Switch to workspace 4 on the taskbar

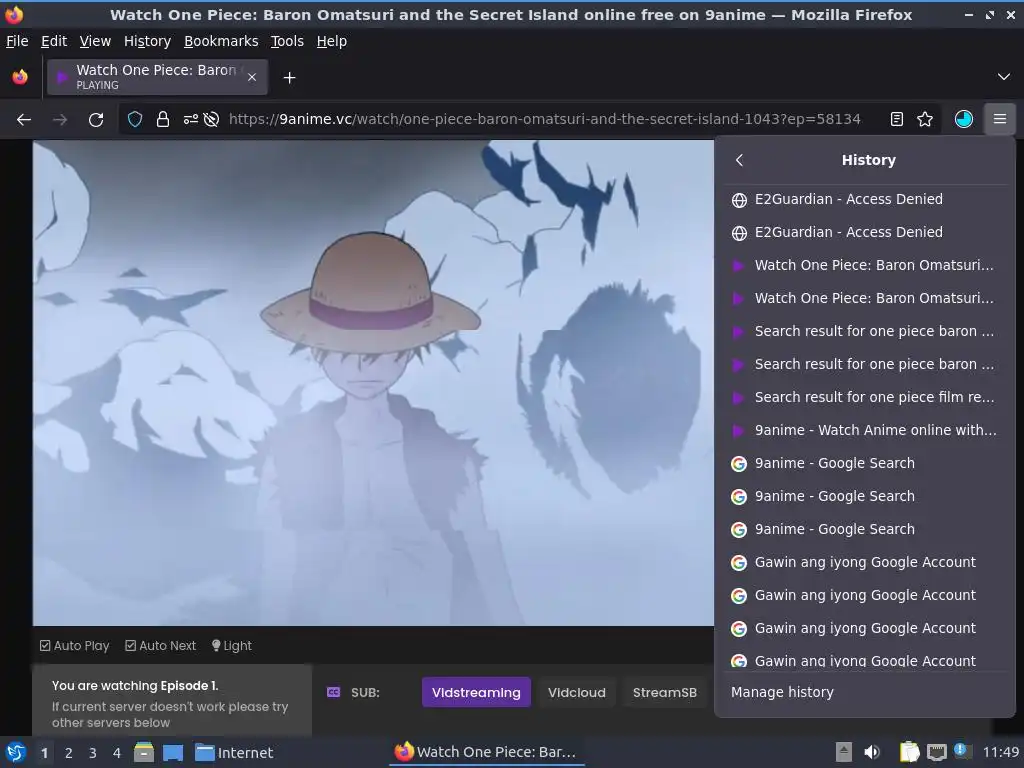pyautogui.click(x=117, y=753)
